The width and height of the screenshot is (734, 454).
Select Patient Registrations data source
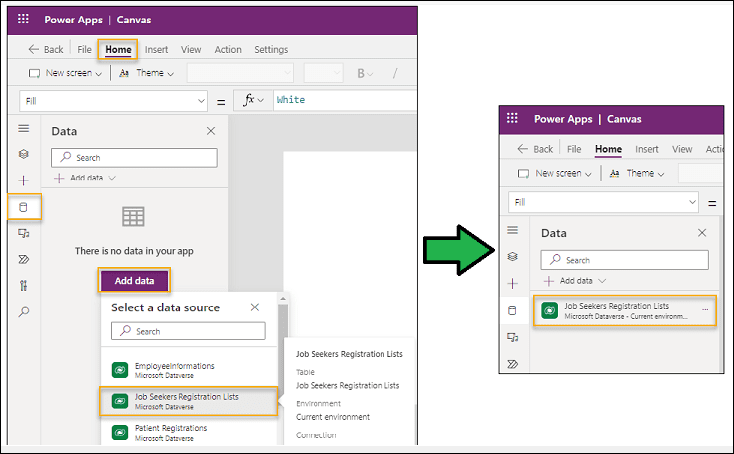click(x=189, y=432)
